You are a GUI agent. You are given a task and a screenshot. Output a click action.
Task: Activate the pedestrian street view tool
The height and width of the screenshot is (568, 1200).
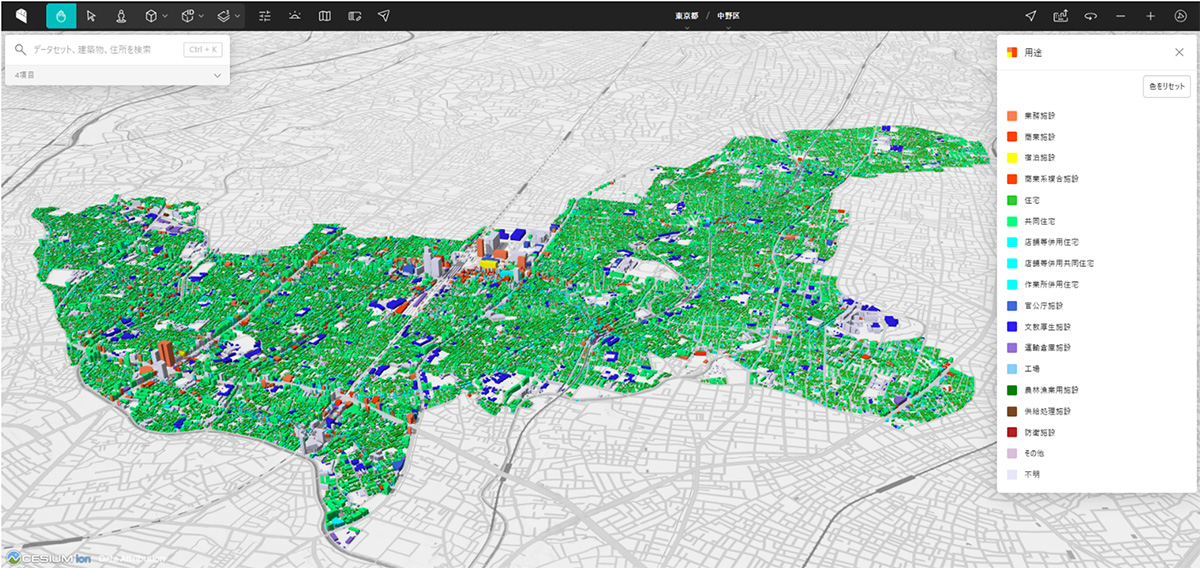[x=121, y=16]
